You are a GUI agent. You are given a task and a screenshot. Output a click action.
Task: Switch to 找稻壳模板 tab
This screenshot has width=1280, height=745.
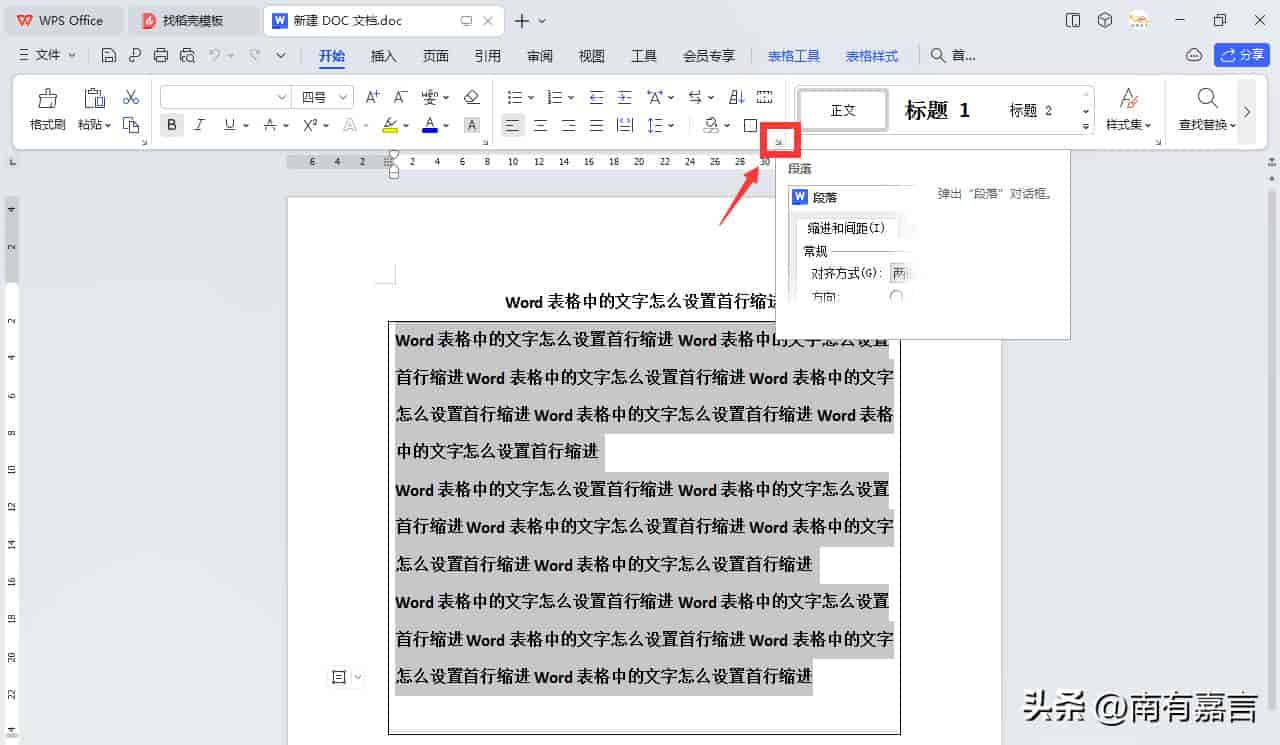click(x=194, y=20)
